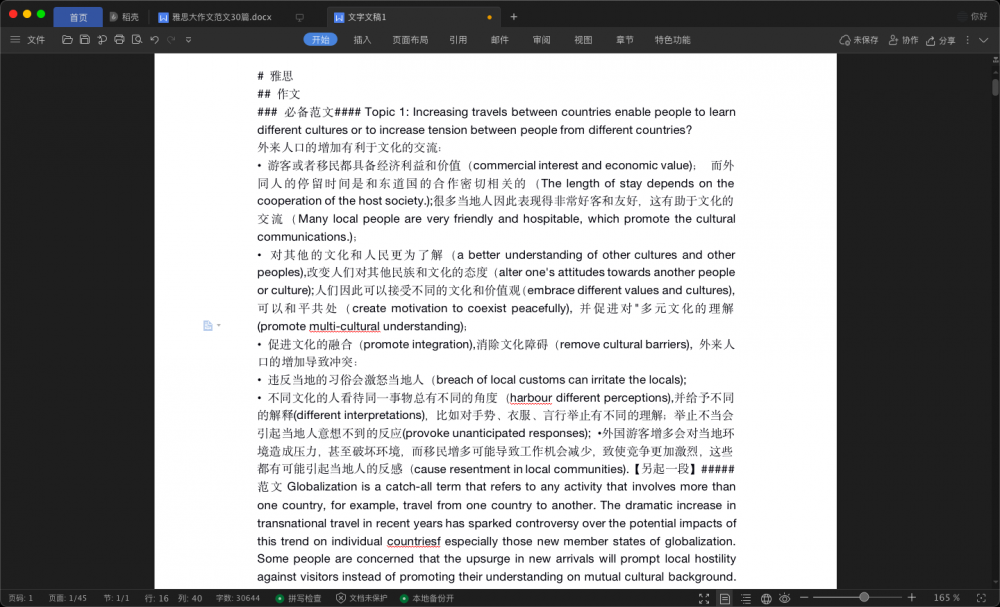Image resolution: width=1000 pixels, height=607 pixels.
Task: Click the presentation screen icon in tab bar
Action: click(299, 17)
